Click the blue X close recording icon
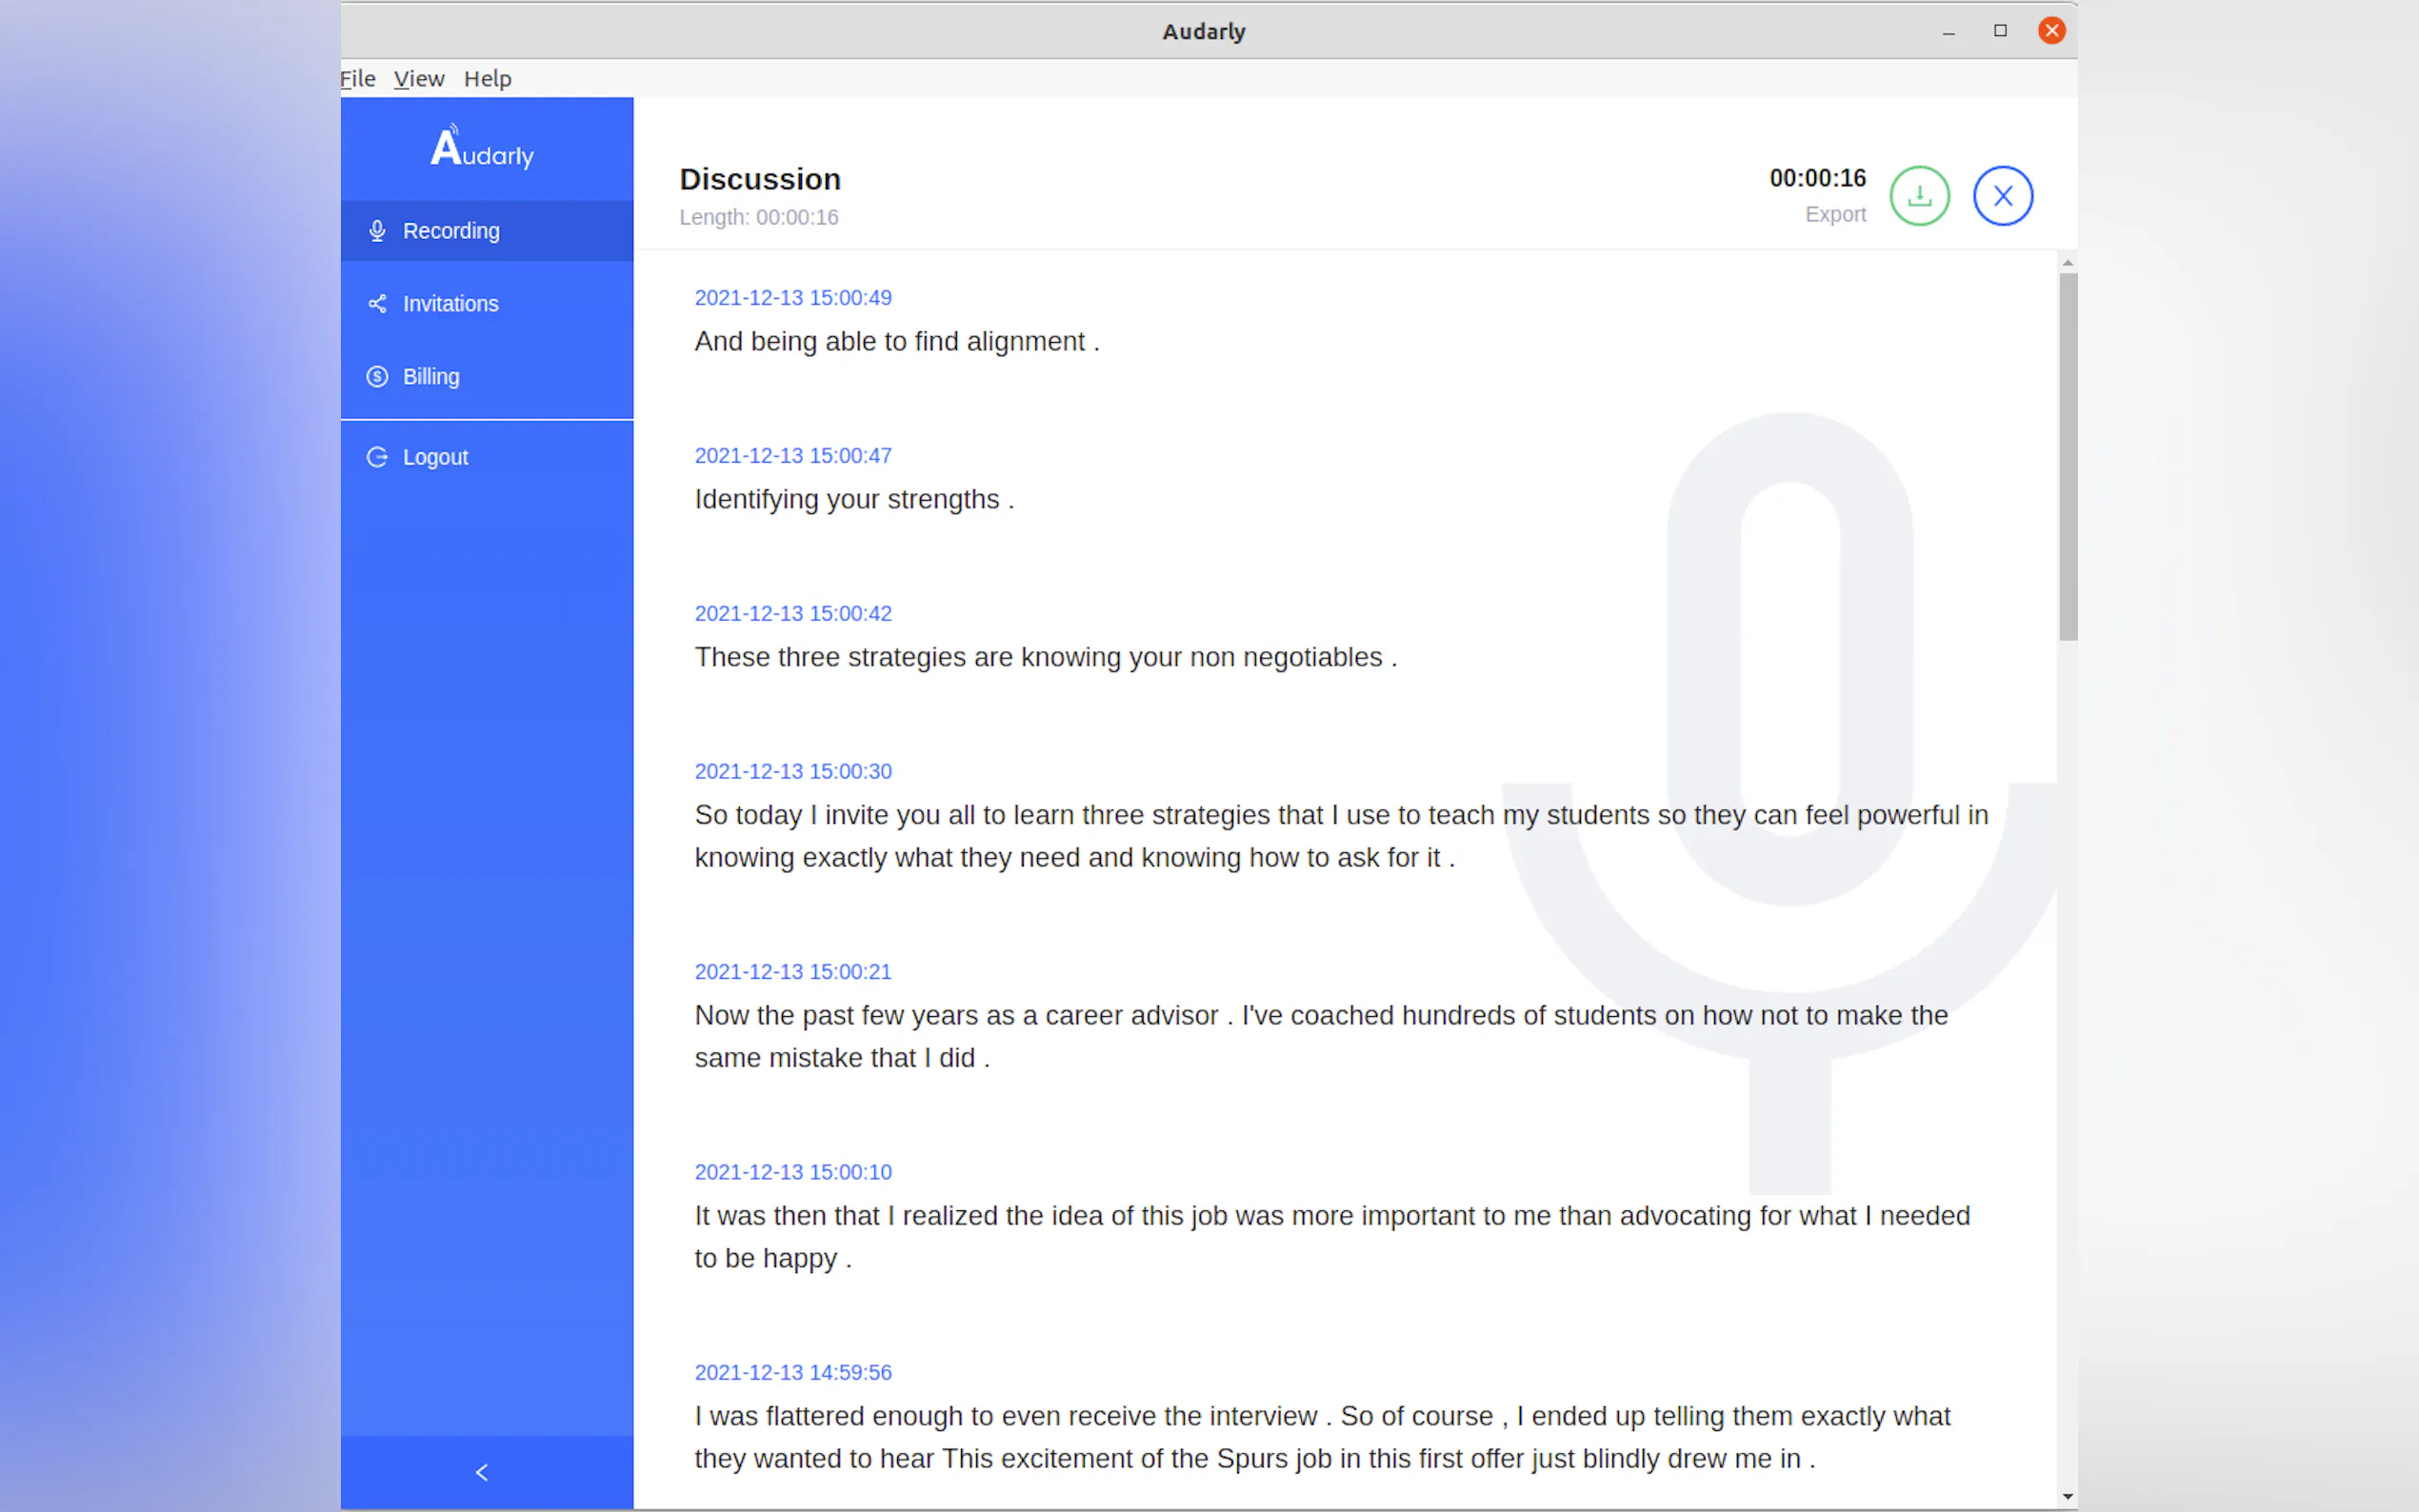This screenshot has width=2419, height=1512. [2002, 196]
